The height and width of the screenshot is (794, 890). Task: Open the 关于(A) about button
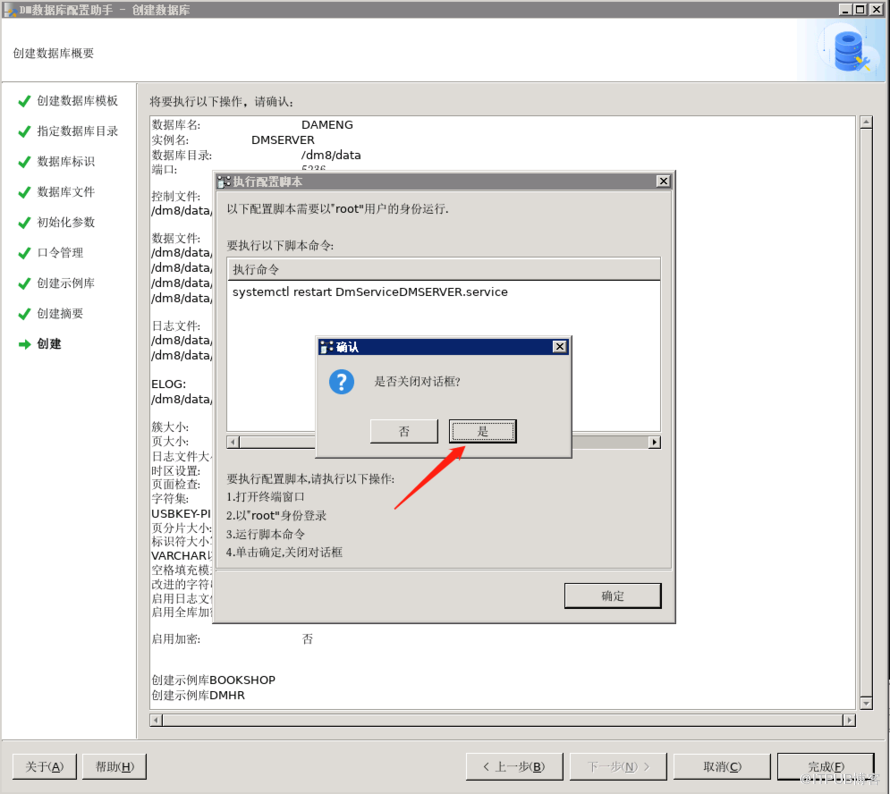point(44,767)
